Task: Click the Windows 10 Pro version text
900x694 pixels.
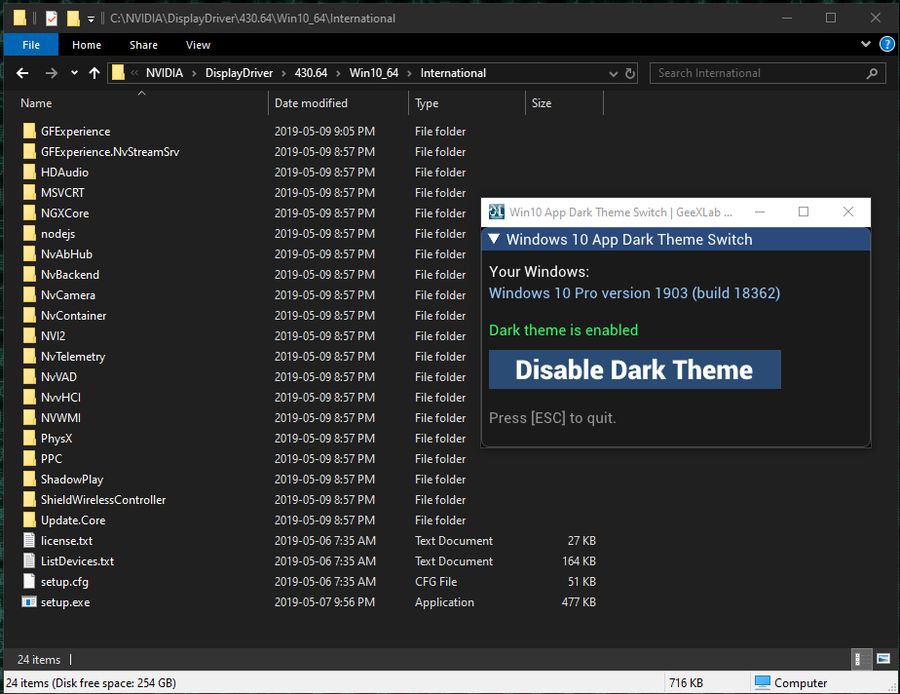Action: [x=634, y=293]
